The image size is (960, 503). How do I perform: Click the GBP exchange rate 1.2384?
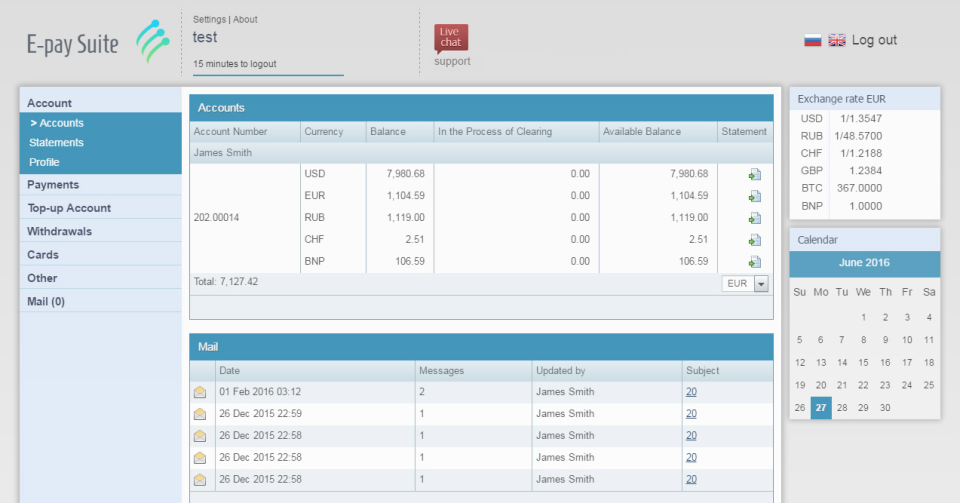coord(865,171)
